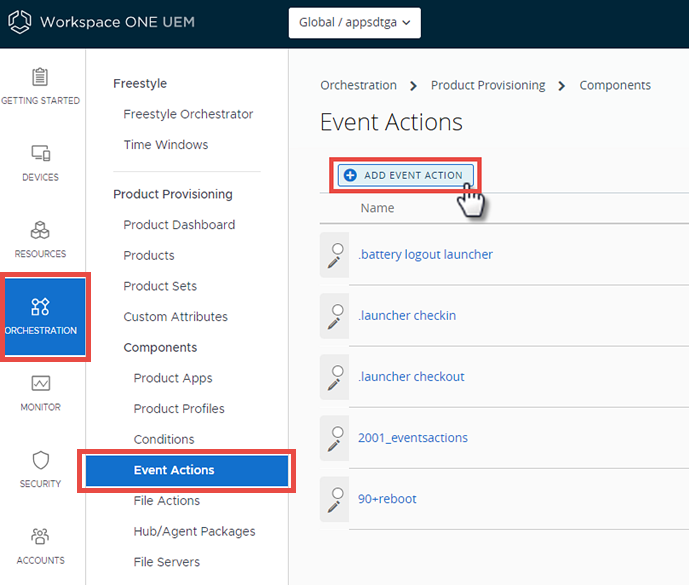Go to Freestyle Orchestrator
Viewport: 689px width, 585px height.
(x=188, y=114)
